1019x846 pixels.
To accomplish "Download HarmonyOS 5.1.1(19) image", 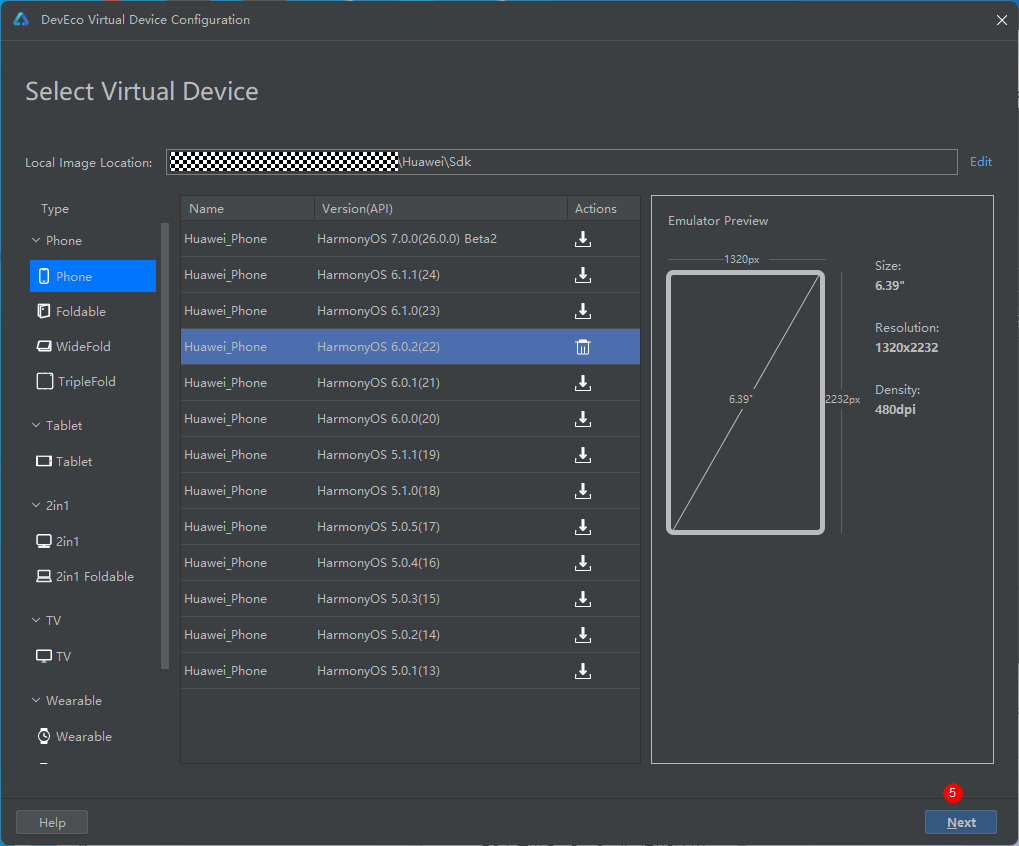I will pyautogui.click(x=583, y=455).
